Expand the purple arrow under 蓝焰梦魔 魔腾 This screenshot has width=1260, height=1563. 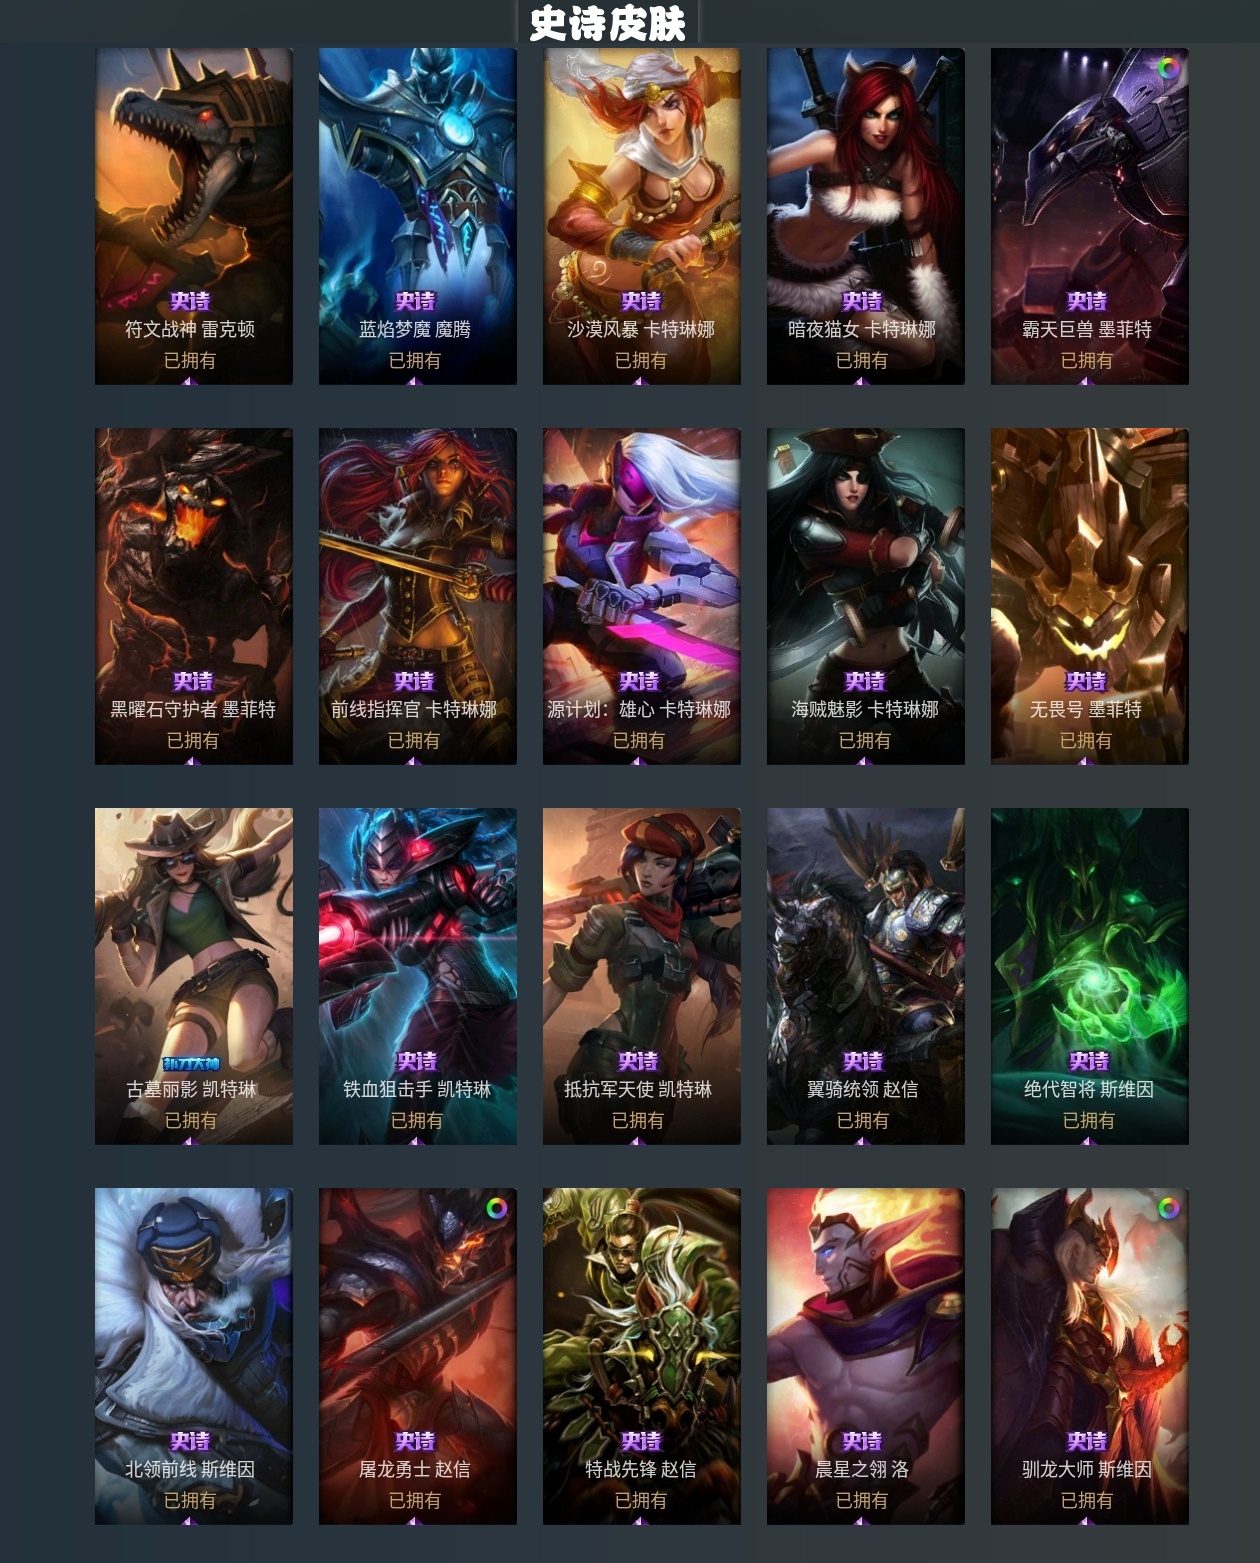click(x=414, y=380)
